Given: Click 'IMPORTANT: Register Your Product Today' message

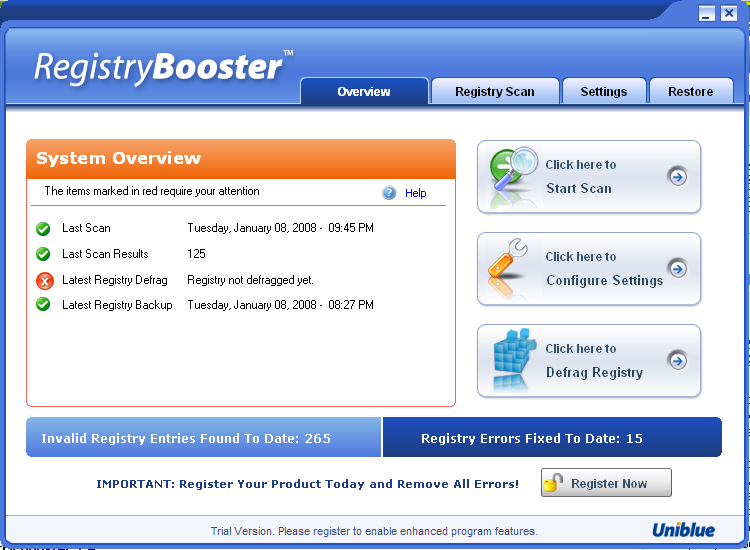Looking at the screenshot, I should tap(308, 484).
